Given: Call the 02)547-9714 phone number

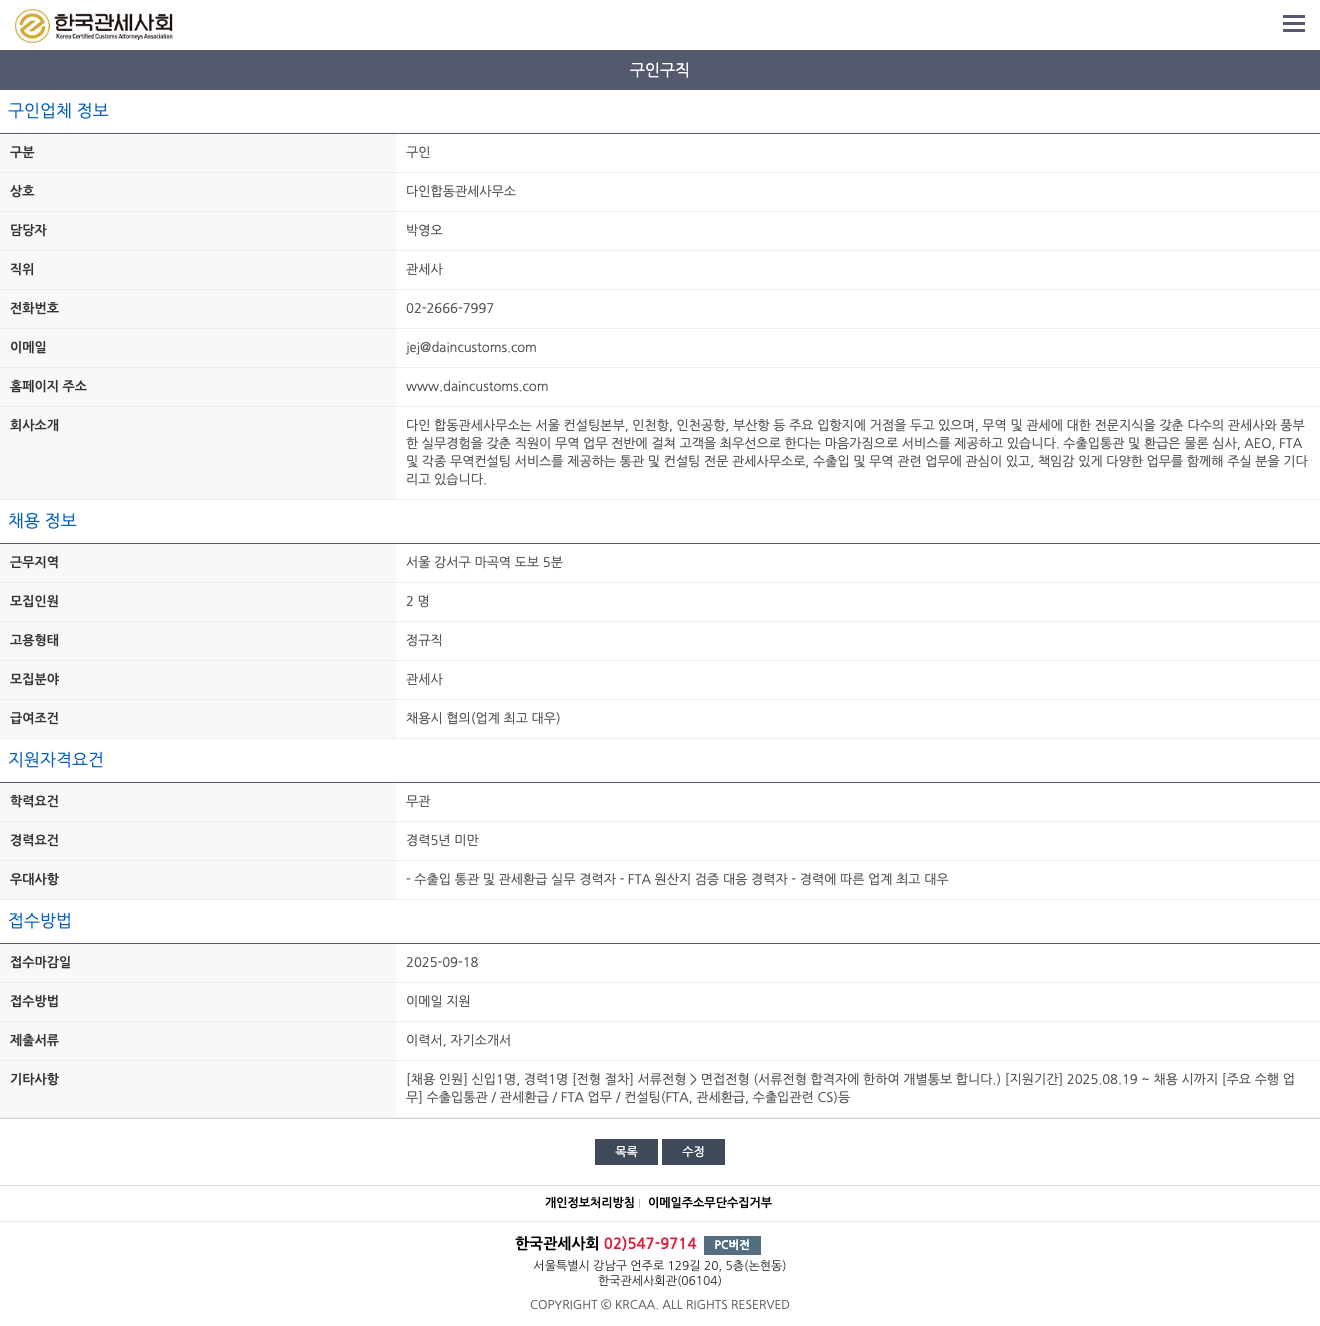Looking at the screenshot, I should [650, 1244].
